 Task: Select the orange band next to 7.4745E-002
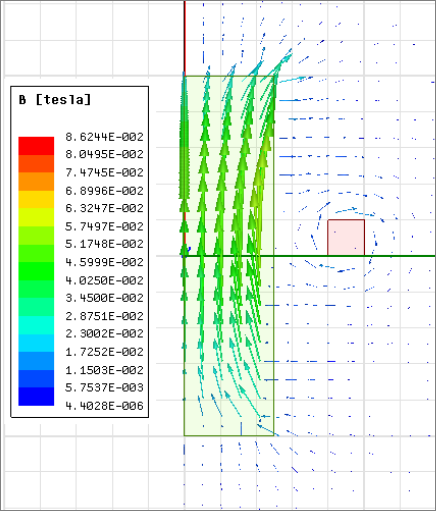36,181
